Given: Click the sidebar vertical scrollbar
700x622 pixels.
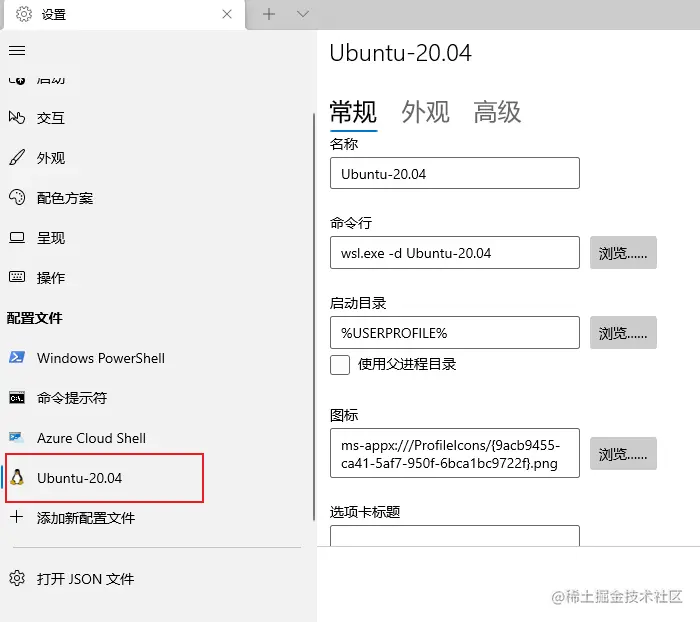Looking at the screenshot, I should tap(314, 317).
